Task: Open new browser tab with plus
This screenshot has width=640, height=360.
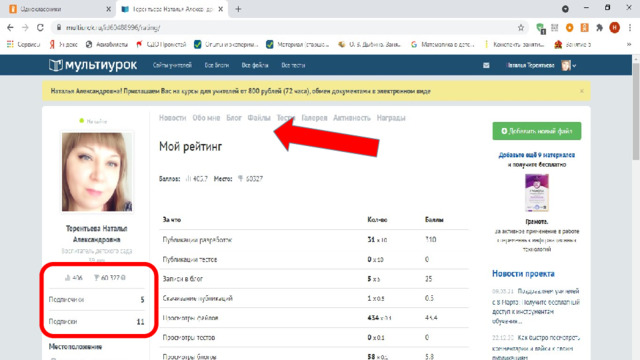Action: (238, 9)
